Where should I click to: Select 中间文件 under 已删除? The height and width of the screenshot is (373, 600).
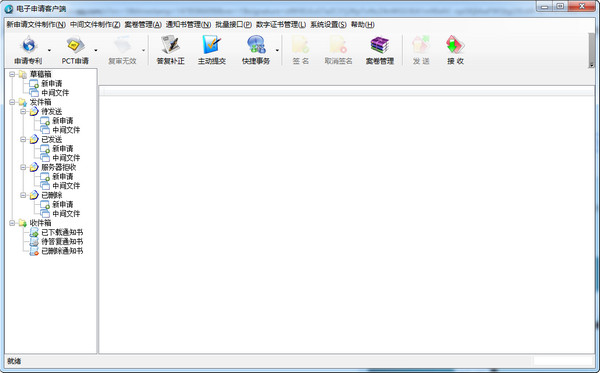[66, 213]
